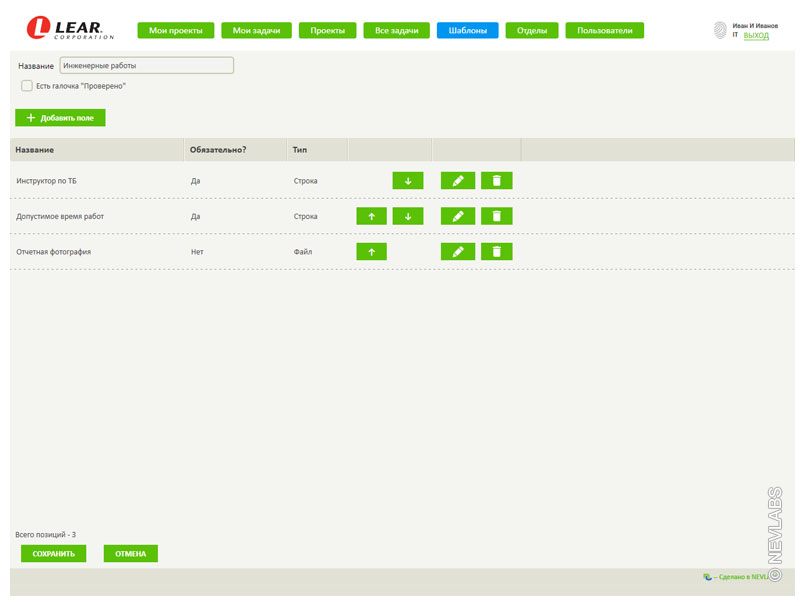Switch to the 'Мои задачи' tab
Viewport: 805px width, 606px height.
coord(256,31)
